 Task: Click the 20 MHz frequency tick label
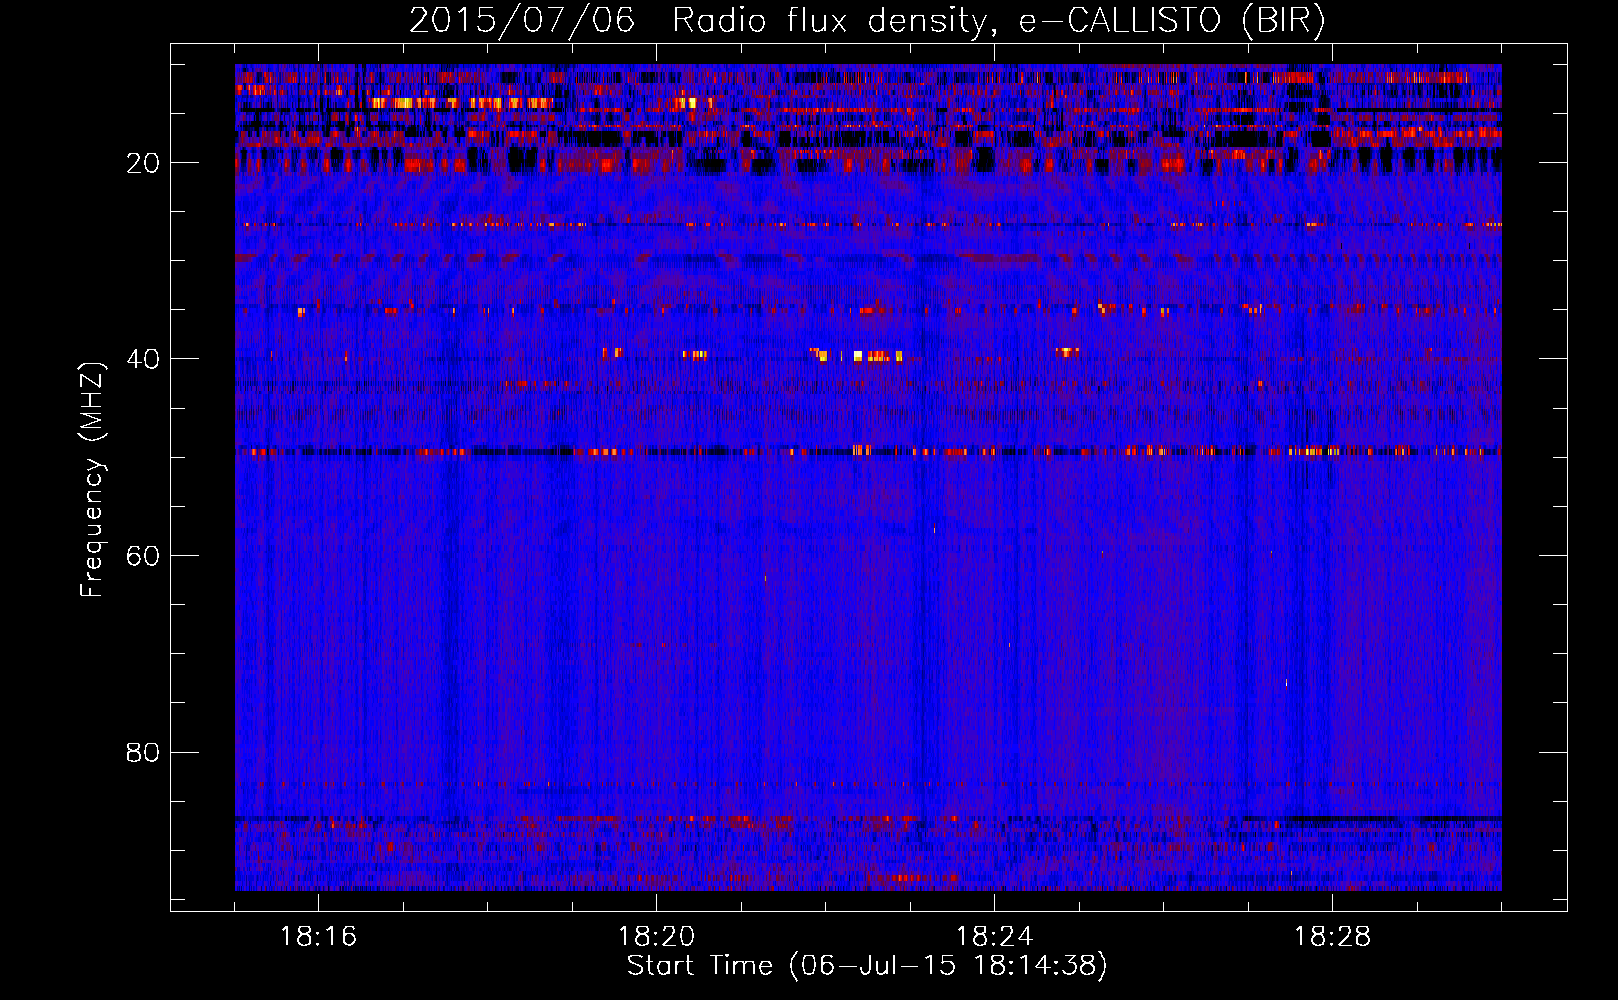143,163
